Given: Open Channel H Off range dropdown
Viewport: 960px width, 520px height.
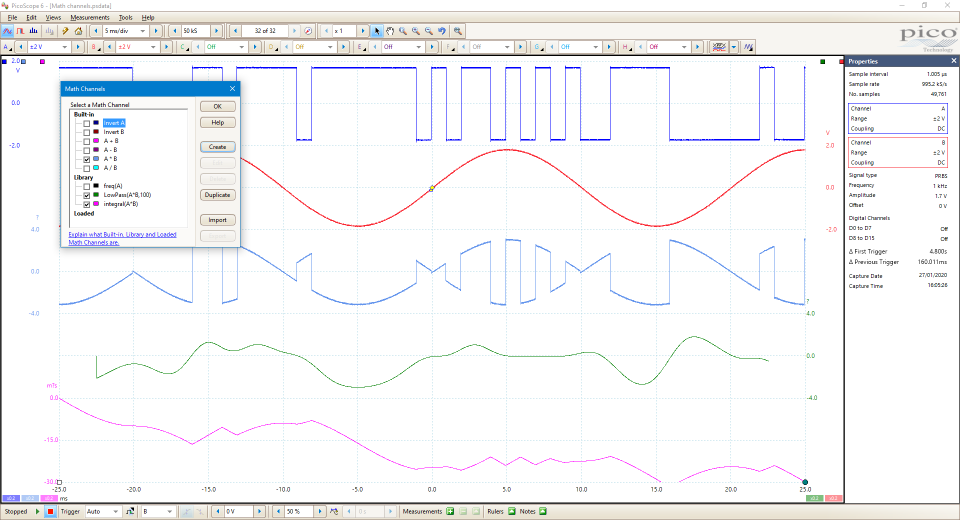Looking at the screenshot, I should click(684, 47).
